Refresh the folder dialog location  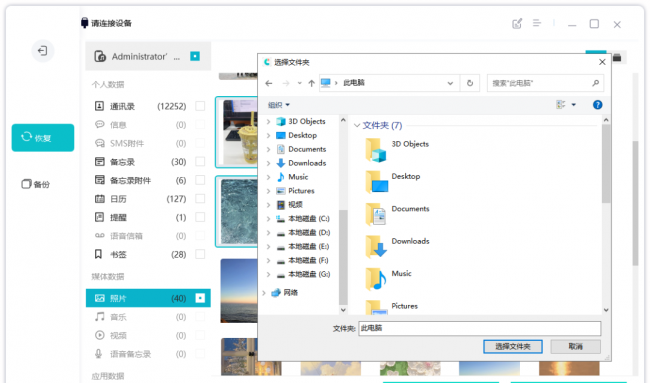point(470,83)
